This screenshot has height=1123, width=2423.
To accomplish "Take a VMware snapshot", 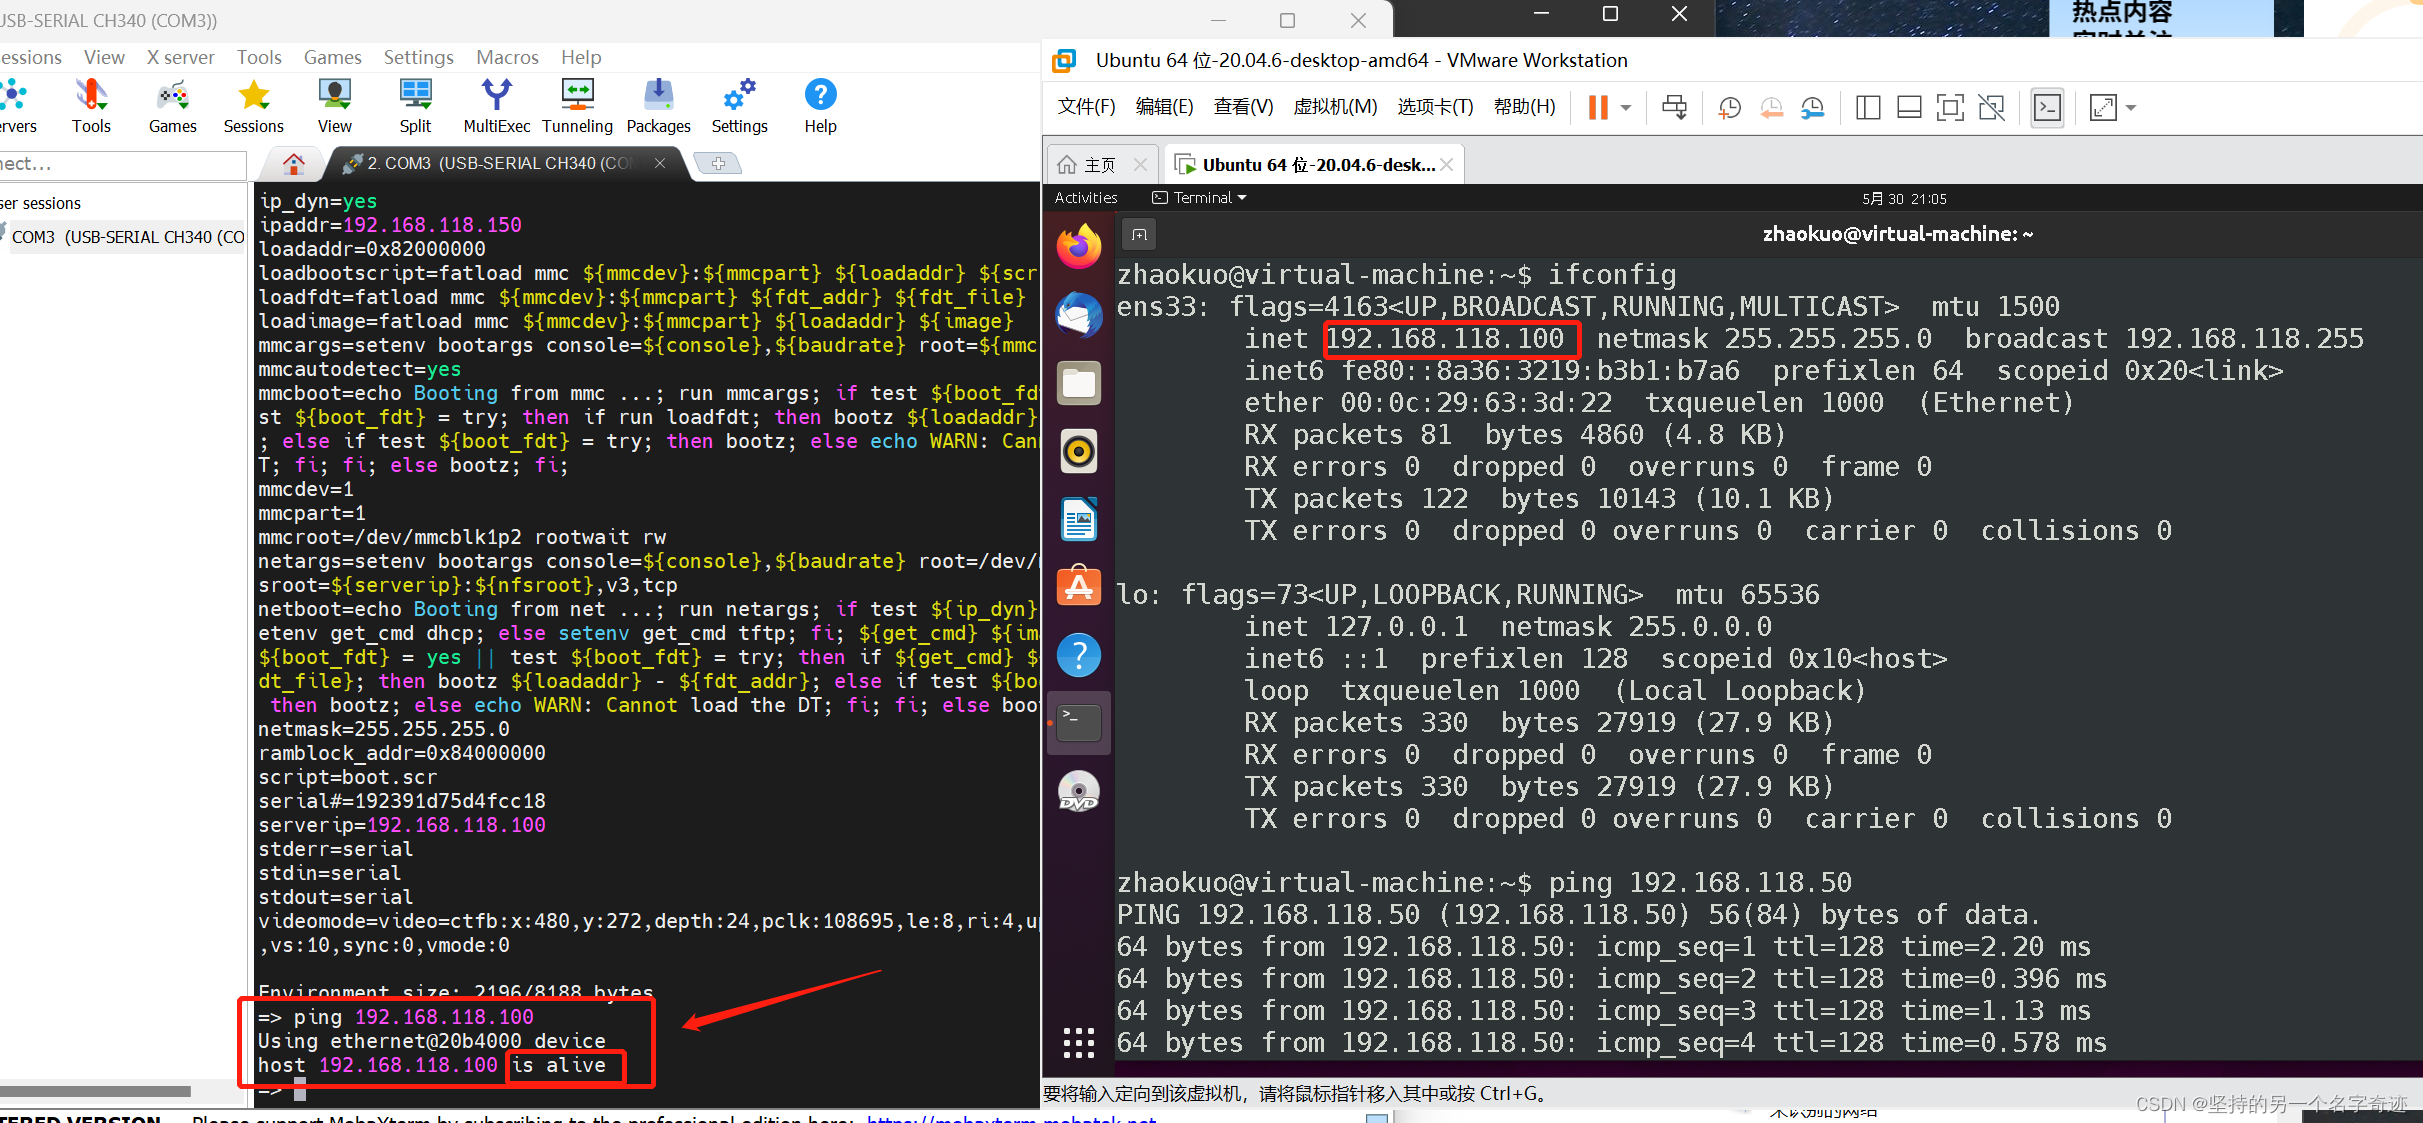I will click(x=1730, y=107).
